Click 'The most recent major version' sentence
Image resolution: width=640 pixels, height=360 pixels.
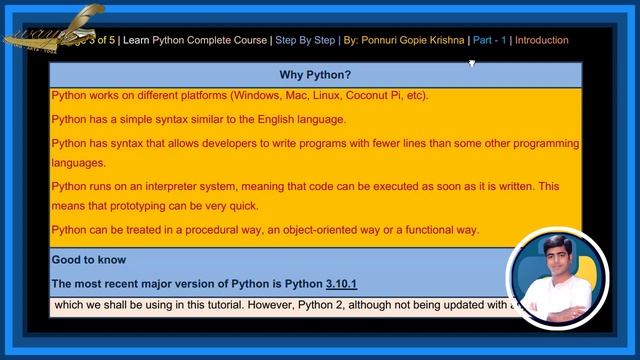tap(204, 284)
